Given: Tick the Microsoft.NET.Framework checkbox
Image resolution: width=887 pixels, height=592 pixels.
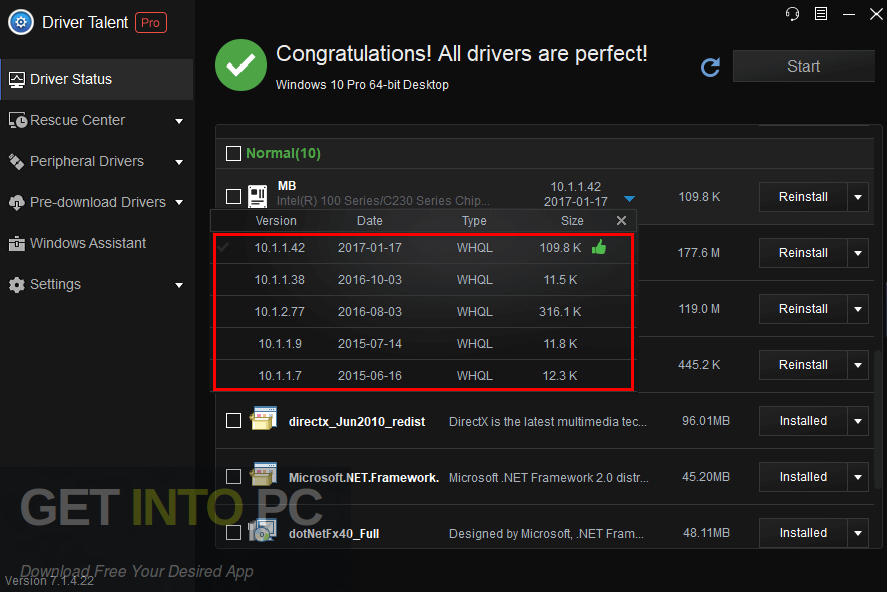Looking at the screenshot, I should [233, 477].
